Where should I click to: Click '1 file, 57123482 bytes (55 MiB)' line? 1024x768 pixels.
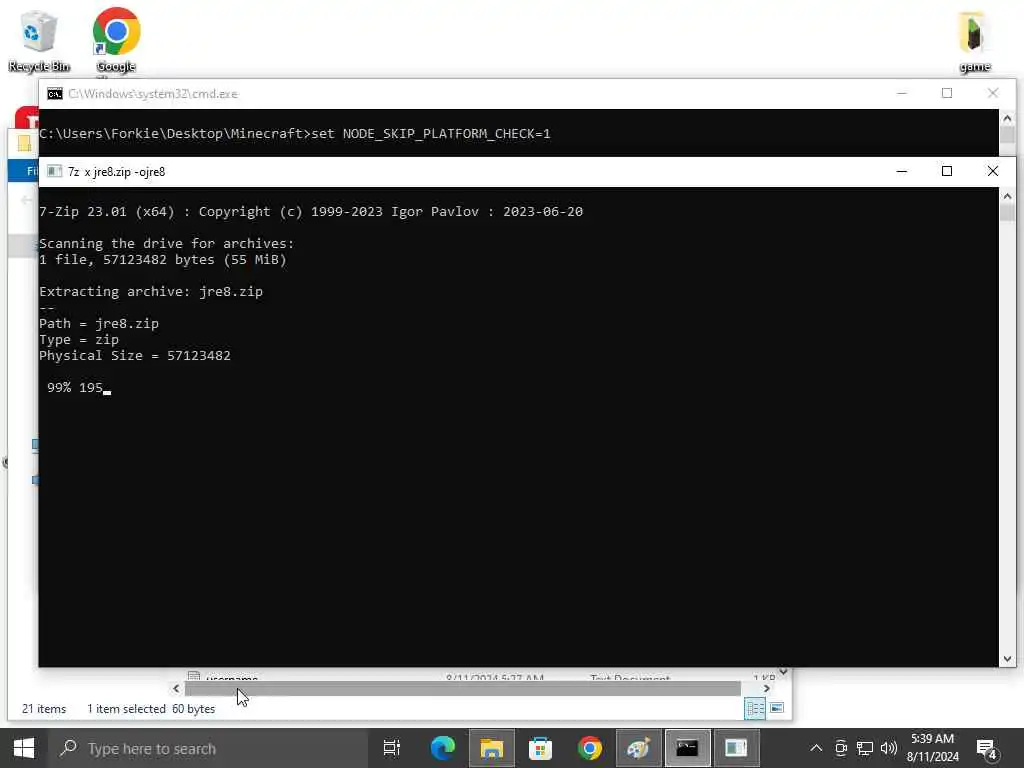click(163, 260)
